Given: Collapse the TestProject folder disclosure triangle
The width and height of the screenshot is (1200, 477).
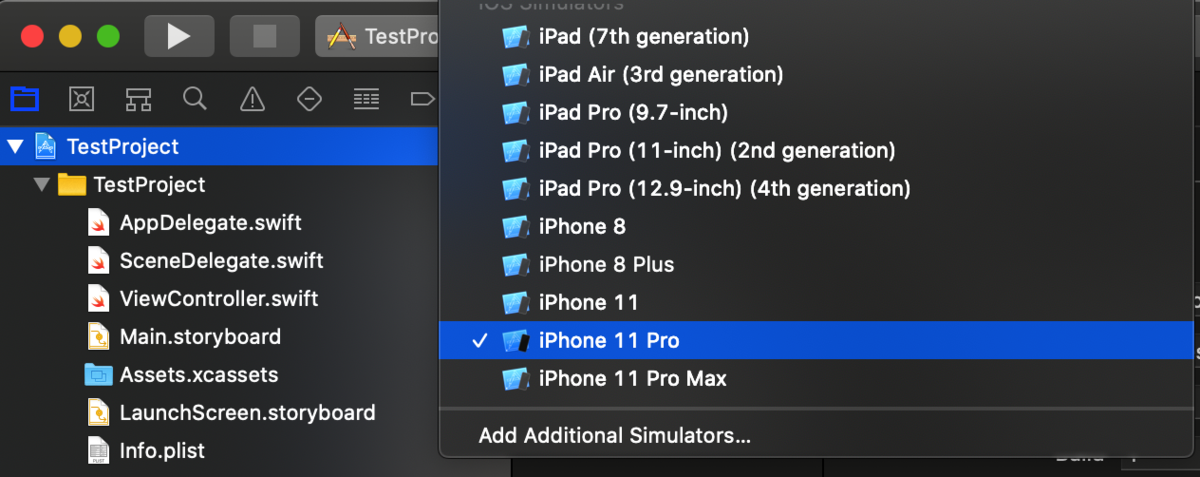Looking at the screenshot, I should [x=41, y=185].
